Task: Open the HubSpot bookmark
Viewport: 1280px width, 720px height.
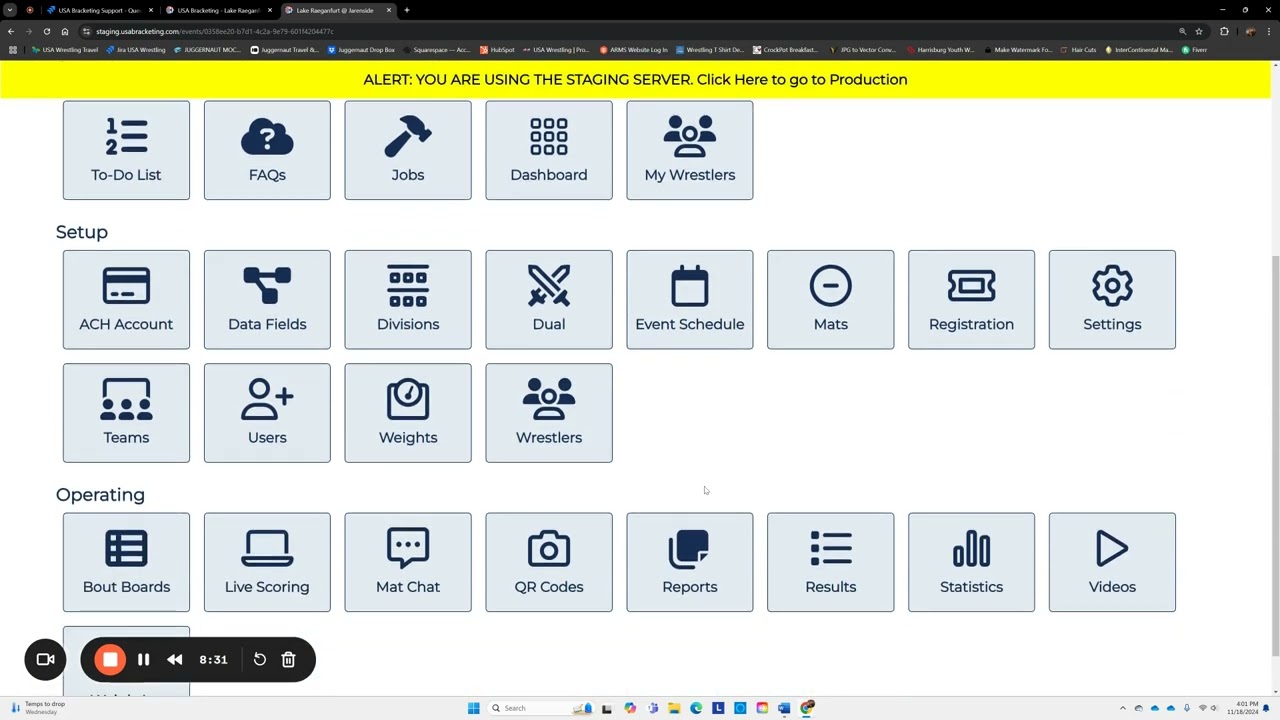Action: click(x=497, y=50)
